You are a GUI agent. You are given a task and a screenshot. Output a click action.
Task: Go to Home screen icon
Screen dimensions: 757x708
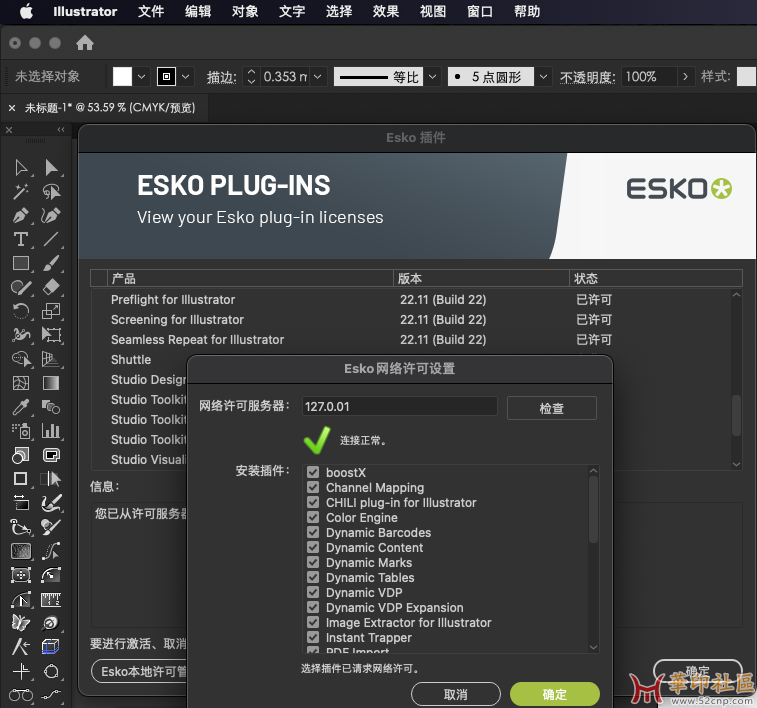click(84, 43)
